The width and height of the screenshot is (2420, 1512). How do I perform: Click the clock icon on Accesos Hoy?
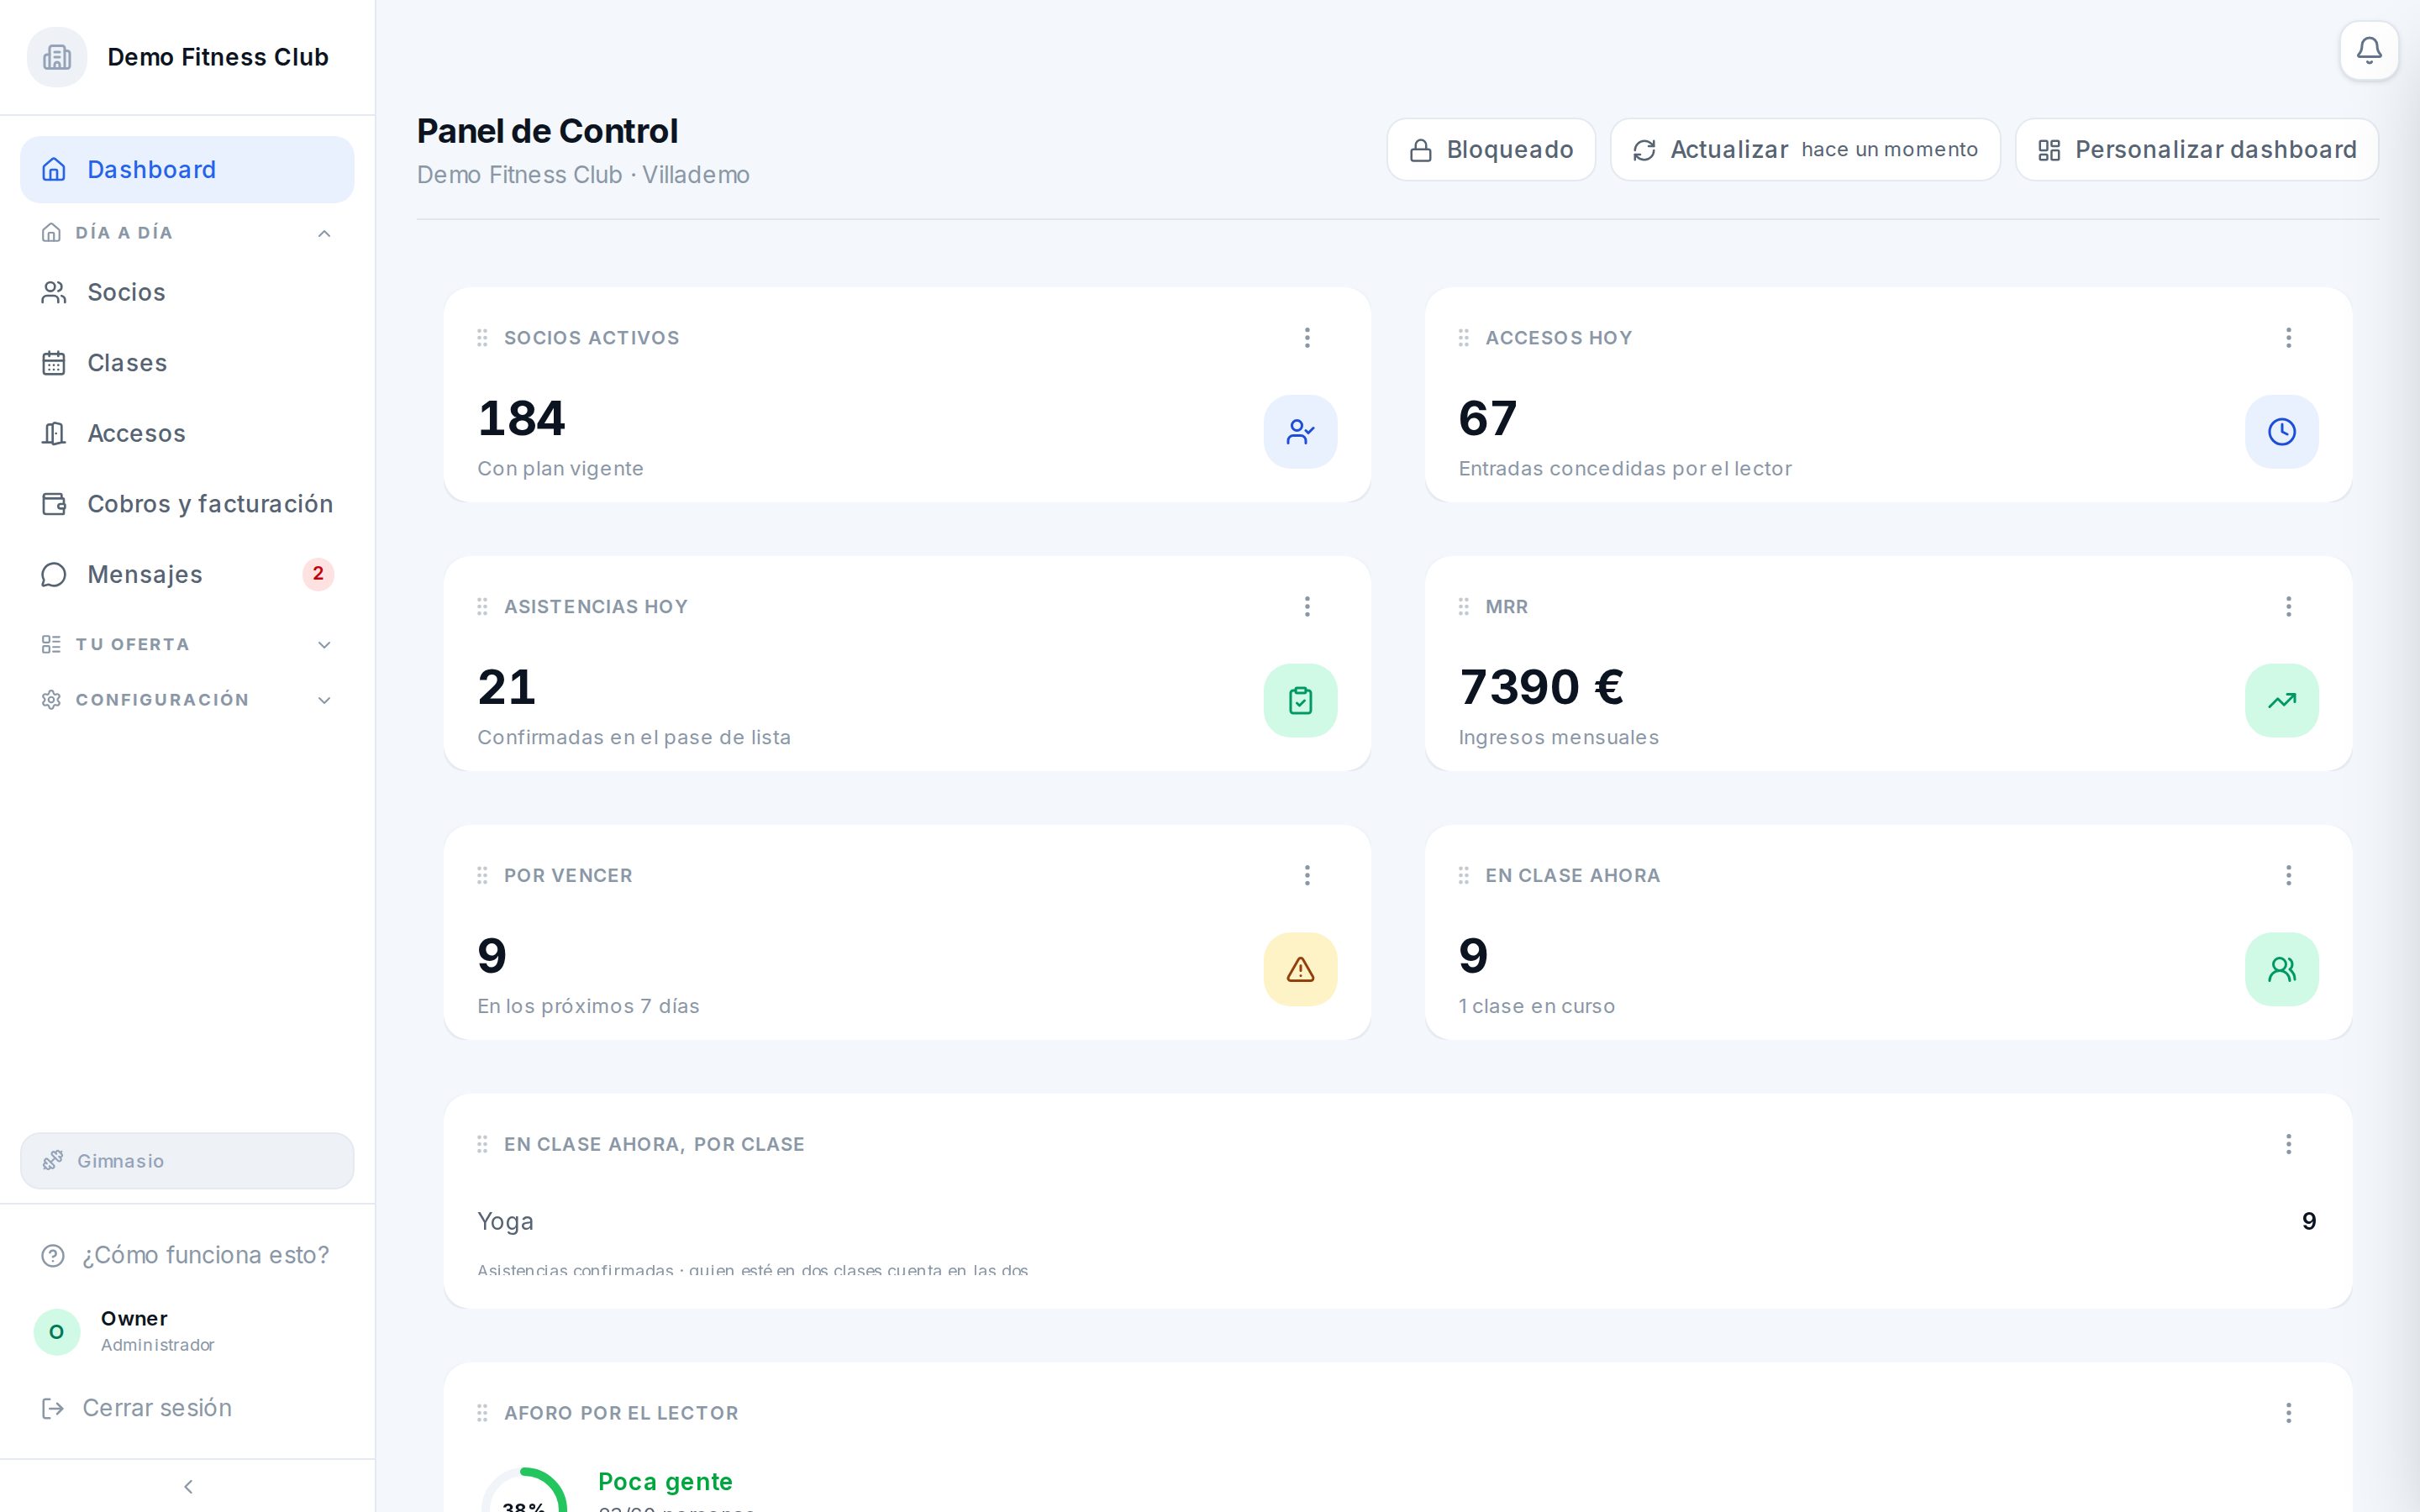2281,432
